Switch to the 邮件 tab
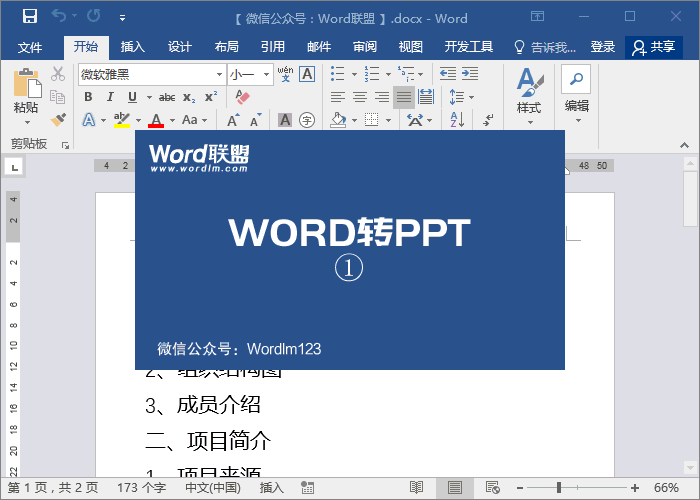The width and height of the screenshot is (700, 500). [319, 47]
